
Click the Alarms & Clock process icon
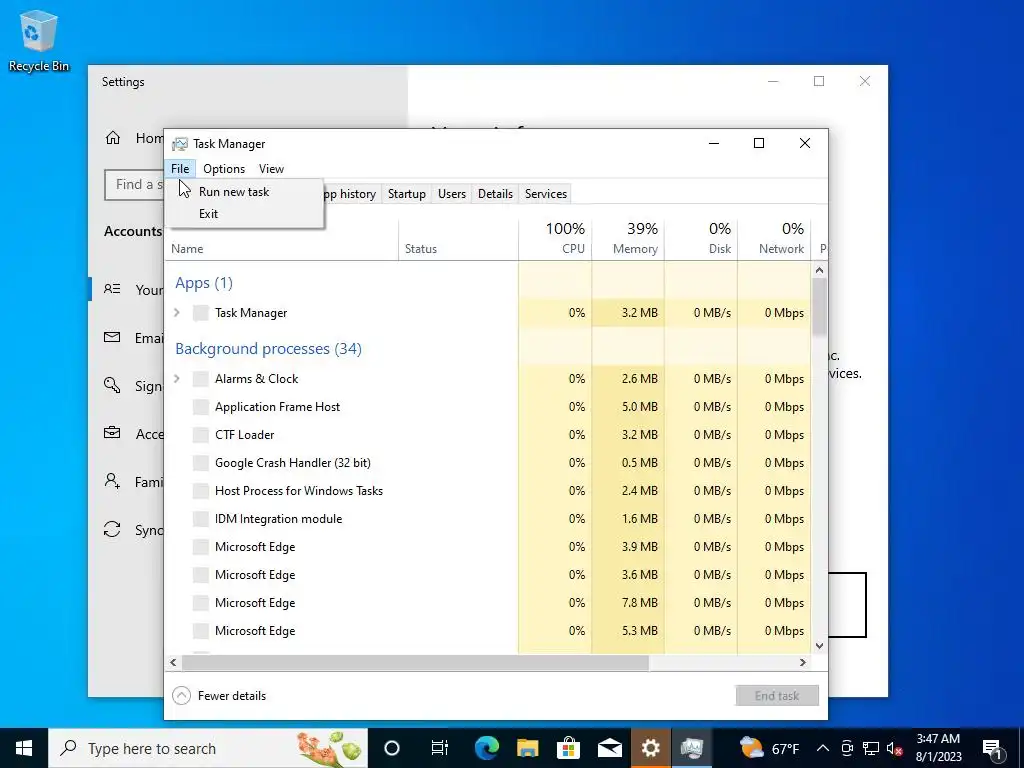201,379
